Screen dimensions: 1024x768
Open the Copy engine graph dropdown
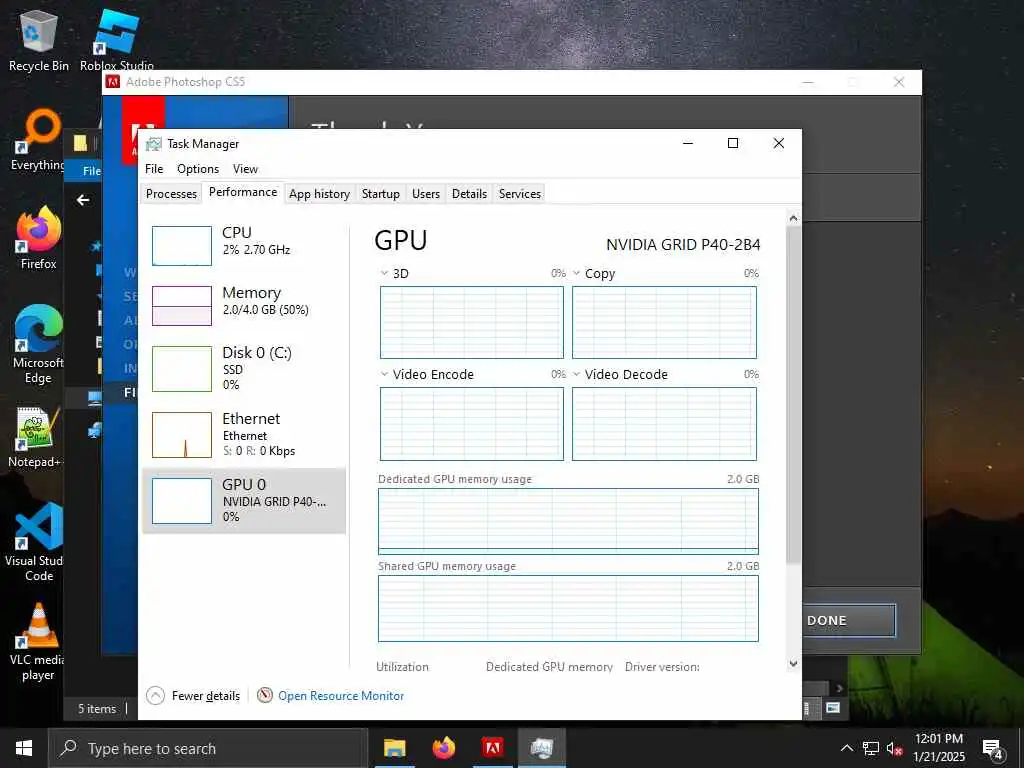pos(577,273)
